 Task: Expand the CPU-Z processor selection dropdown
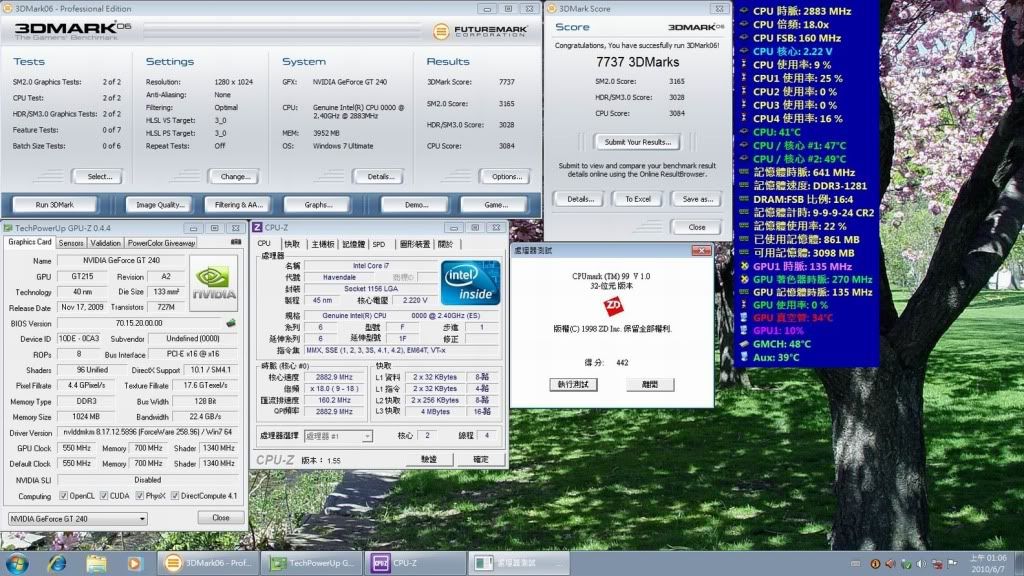click(338, 436)
